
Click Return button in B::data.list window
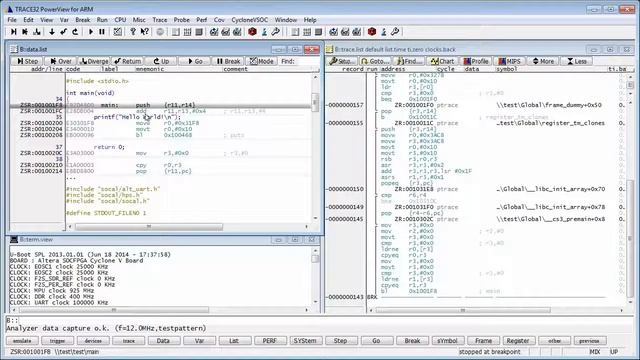[127, 61]
